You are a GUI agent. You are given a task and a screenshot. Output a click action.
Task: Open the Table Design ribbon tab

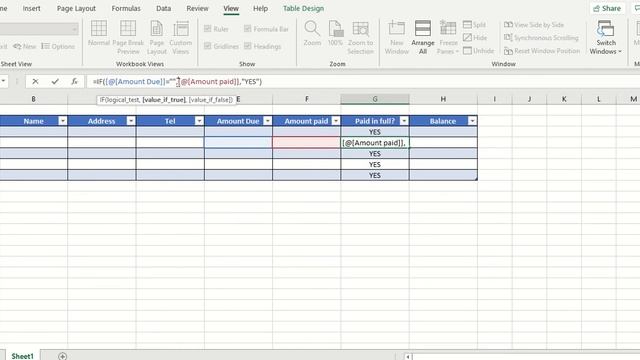pos(303,8)
